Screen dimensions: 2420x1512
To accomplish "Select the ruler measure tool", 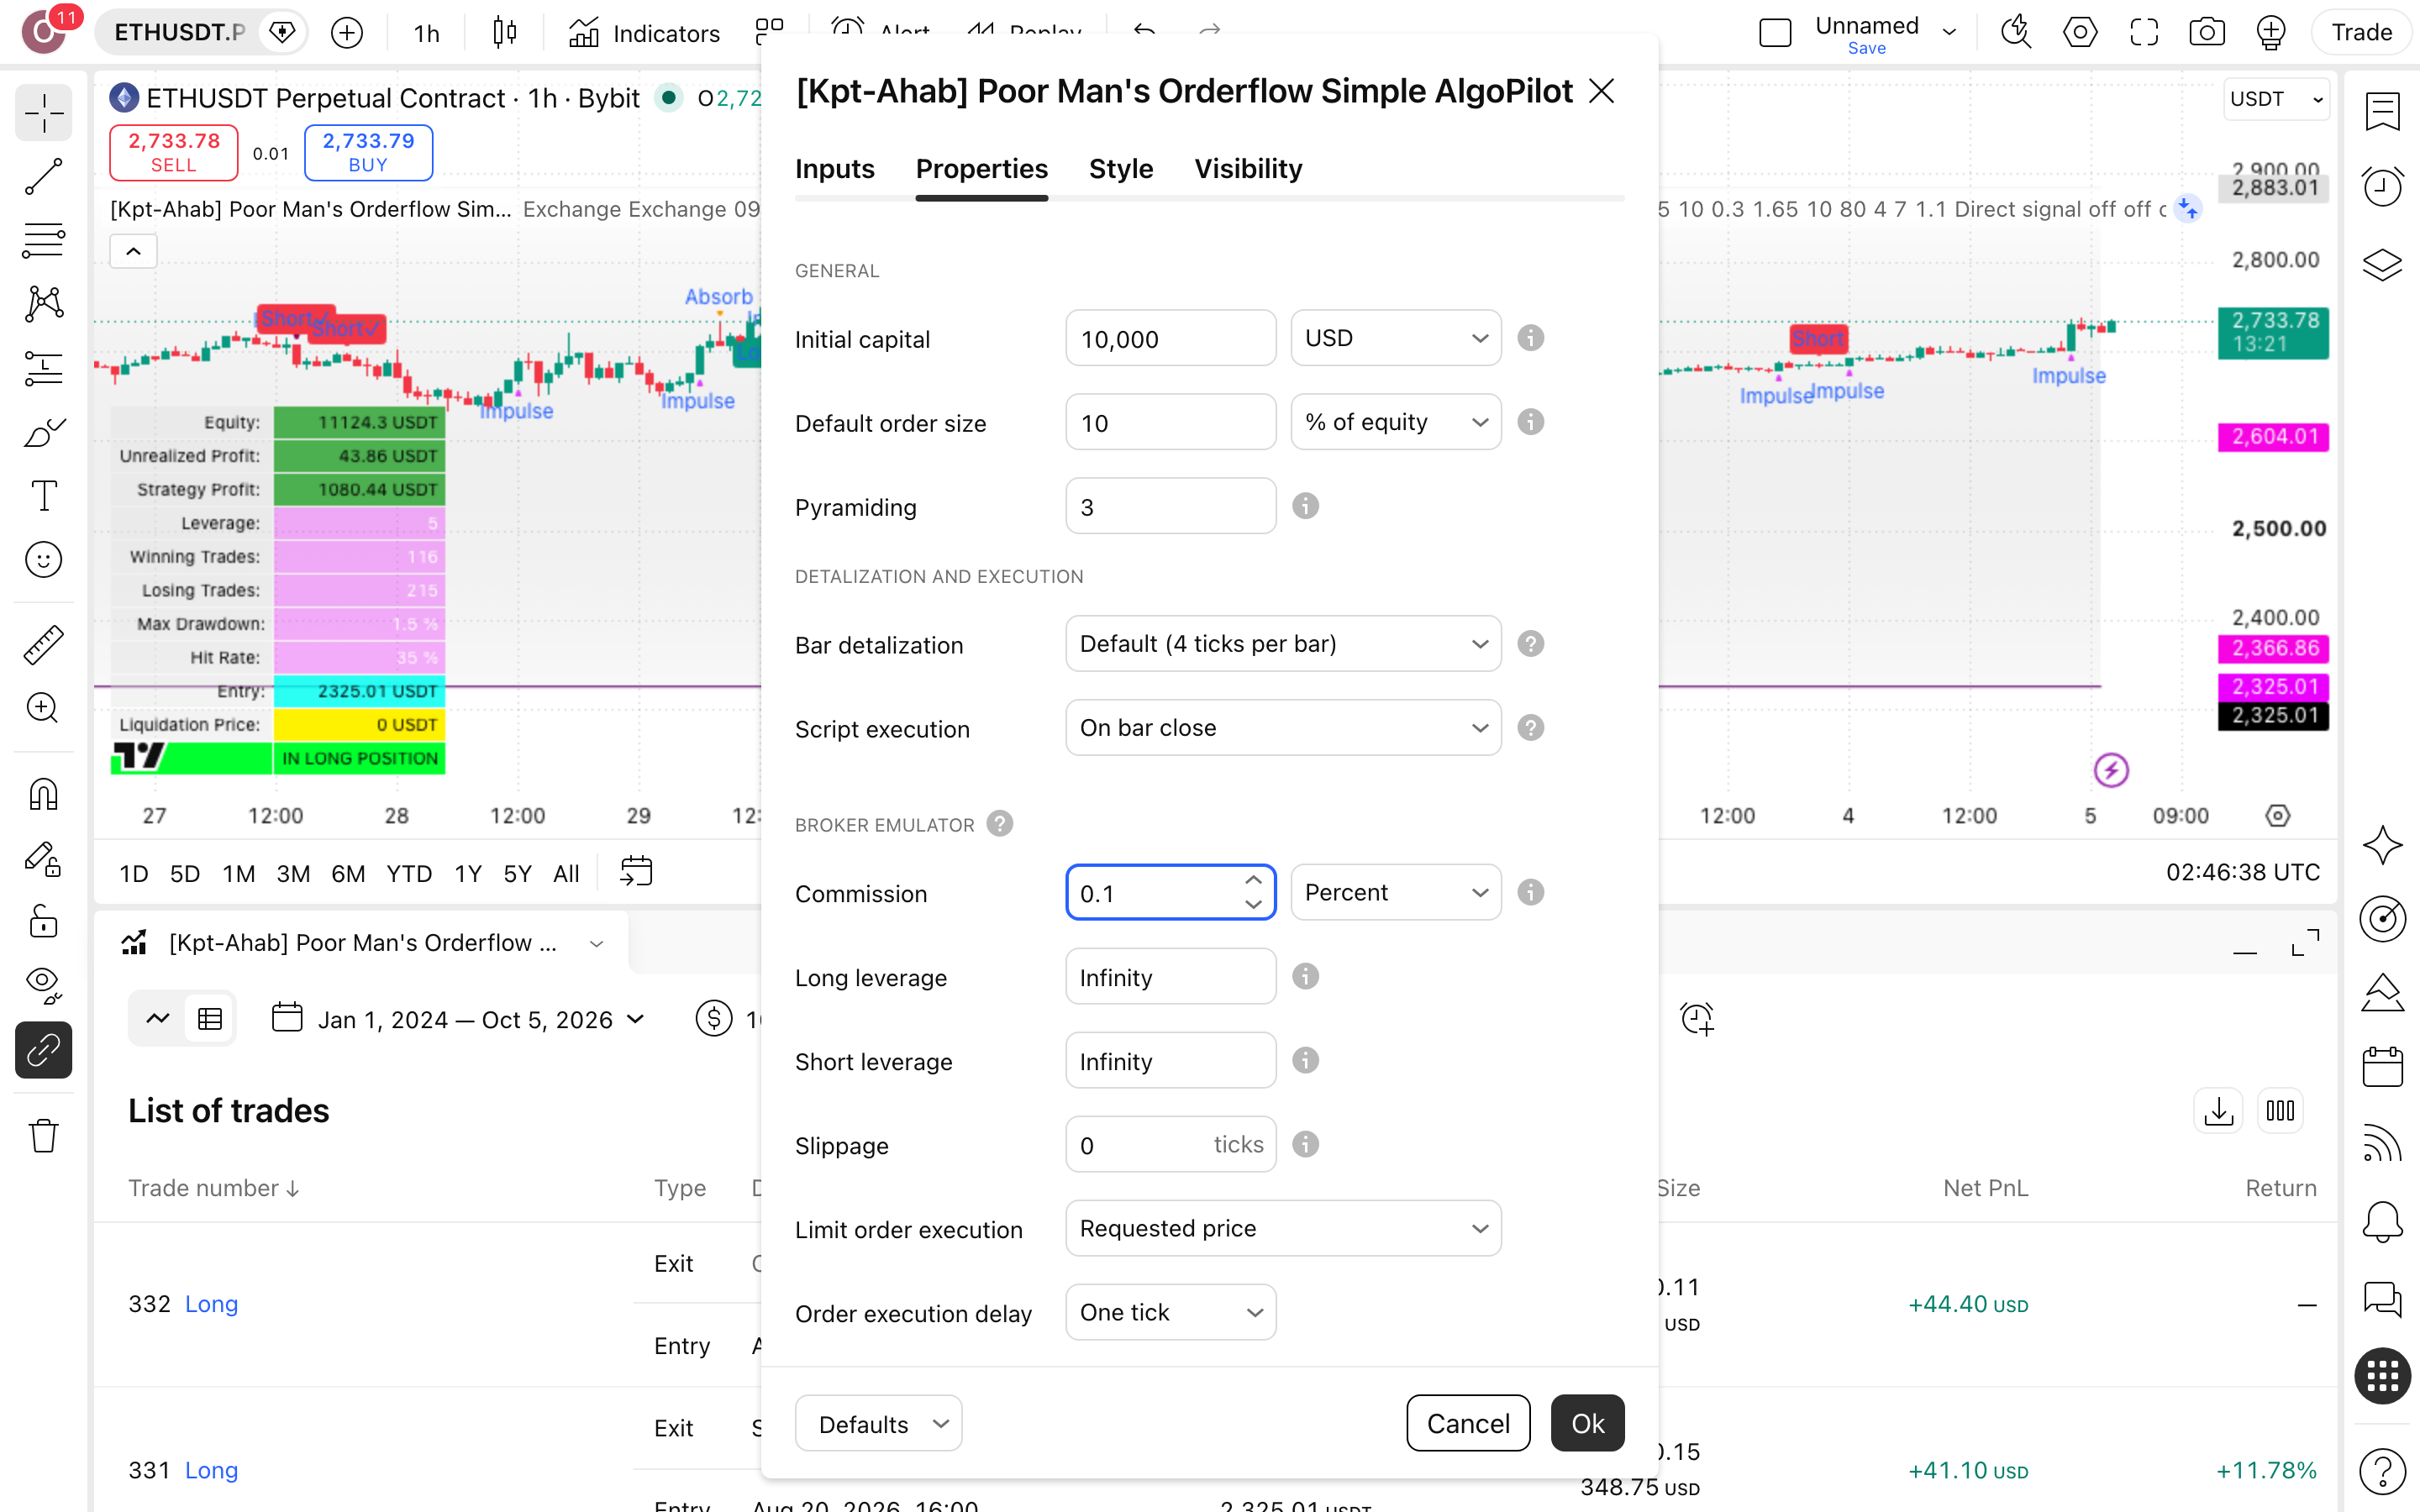I will point(43,644).
